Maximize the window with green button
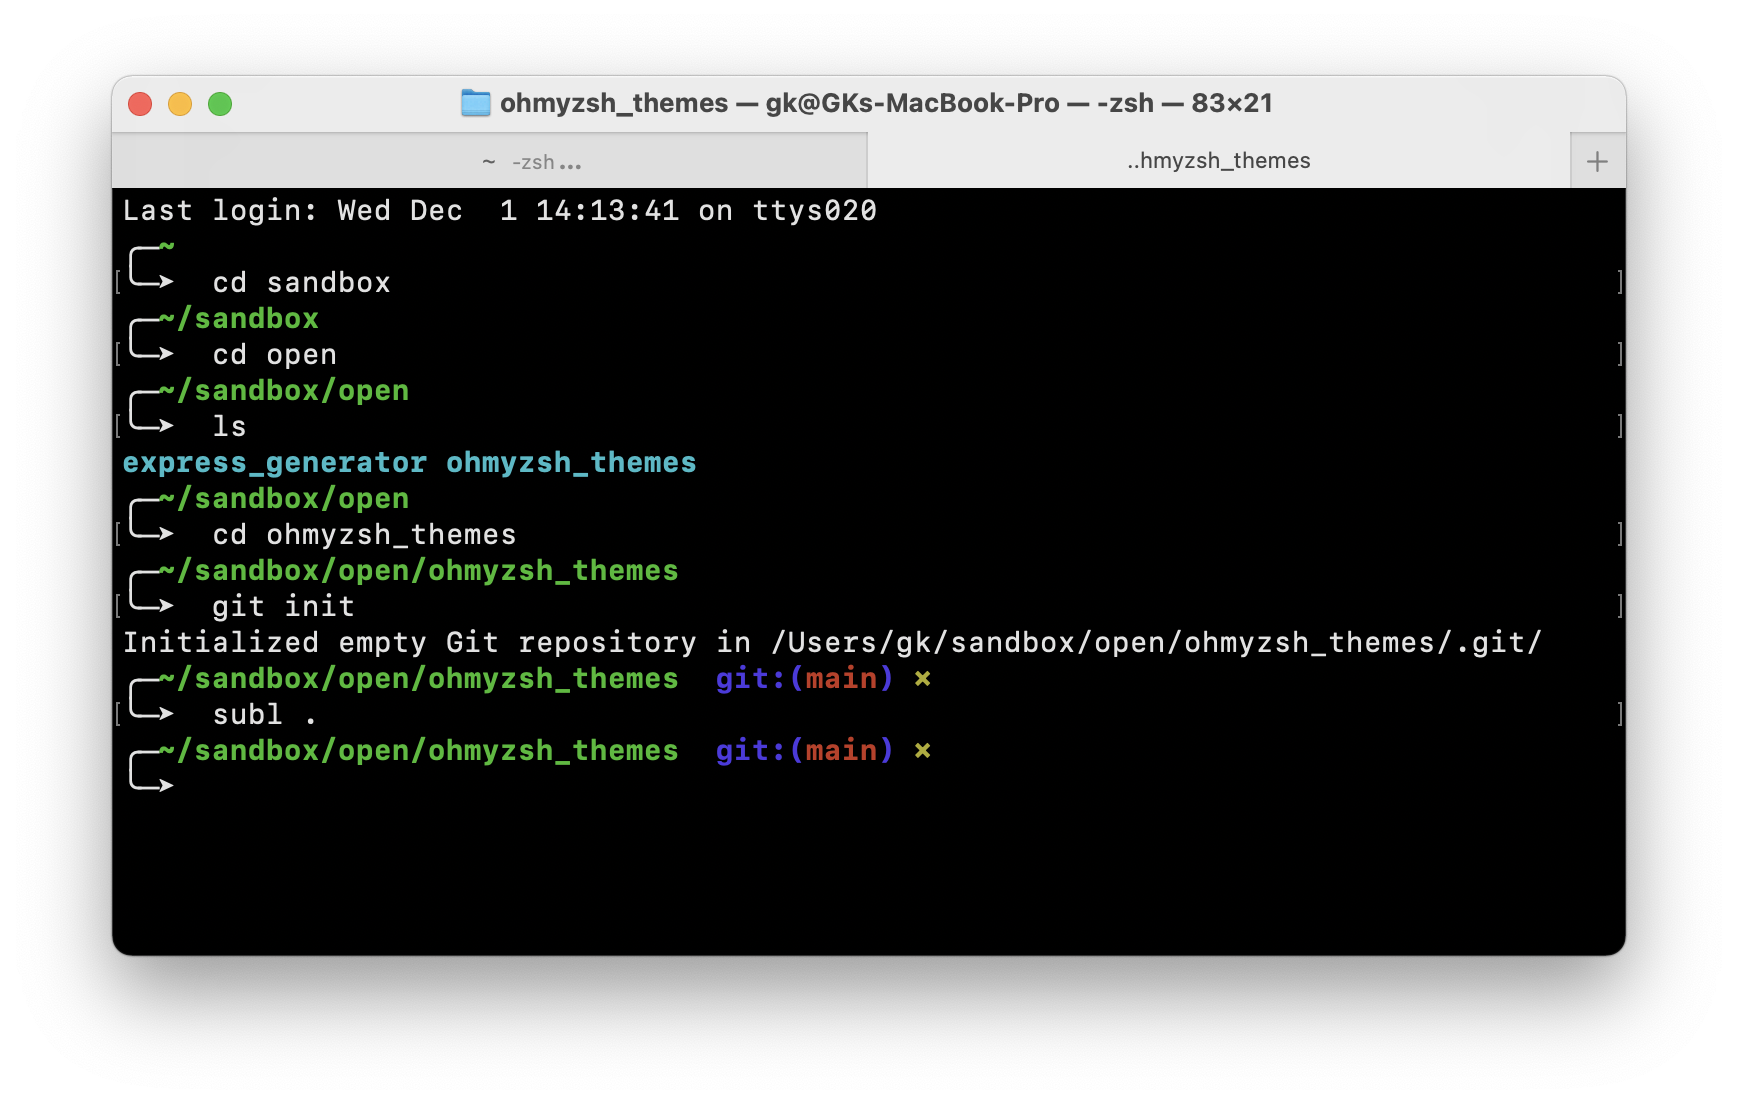Viewport: 1738px width, 1104px height. (220, 104)
